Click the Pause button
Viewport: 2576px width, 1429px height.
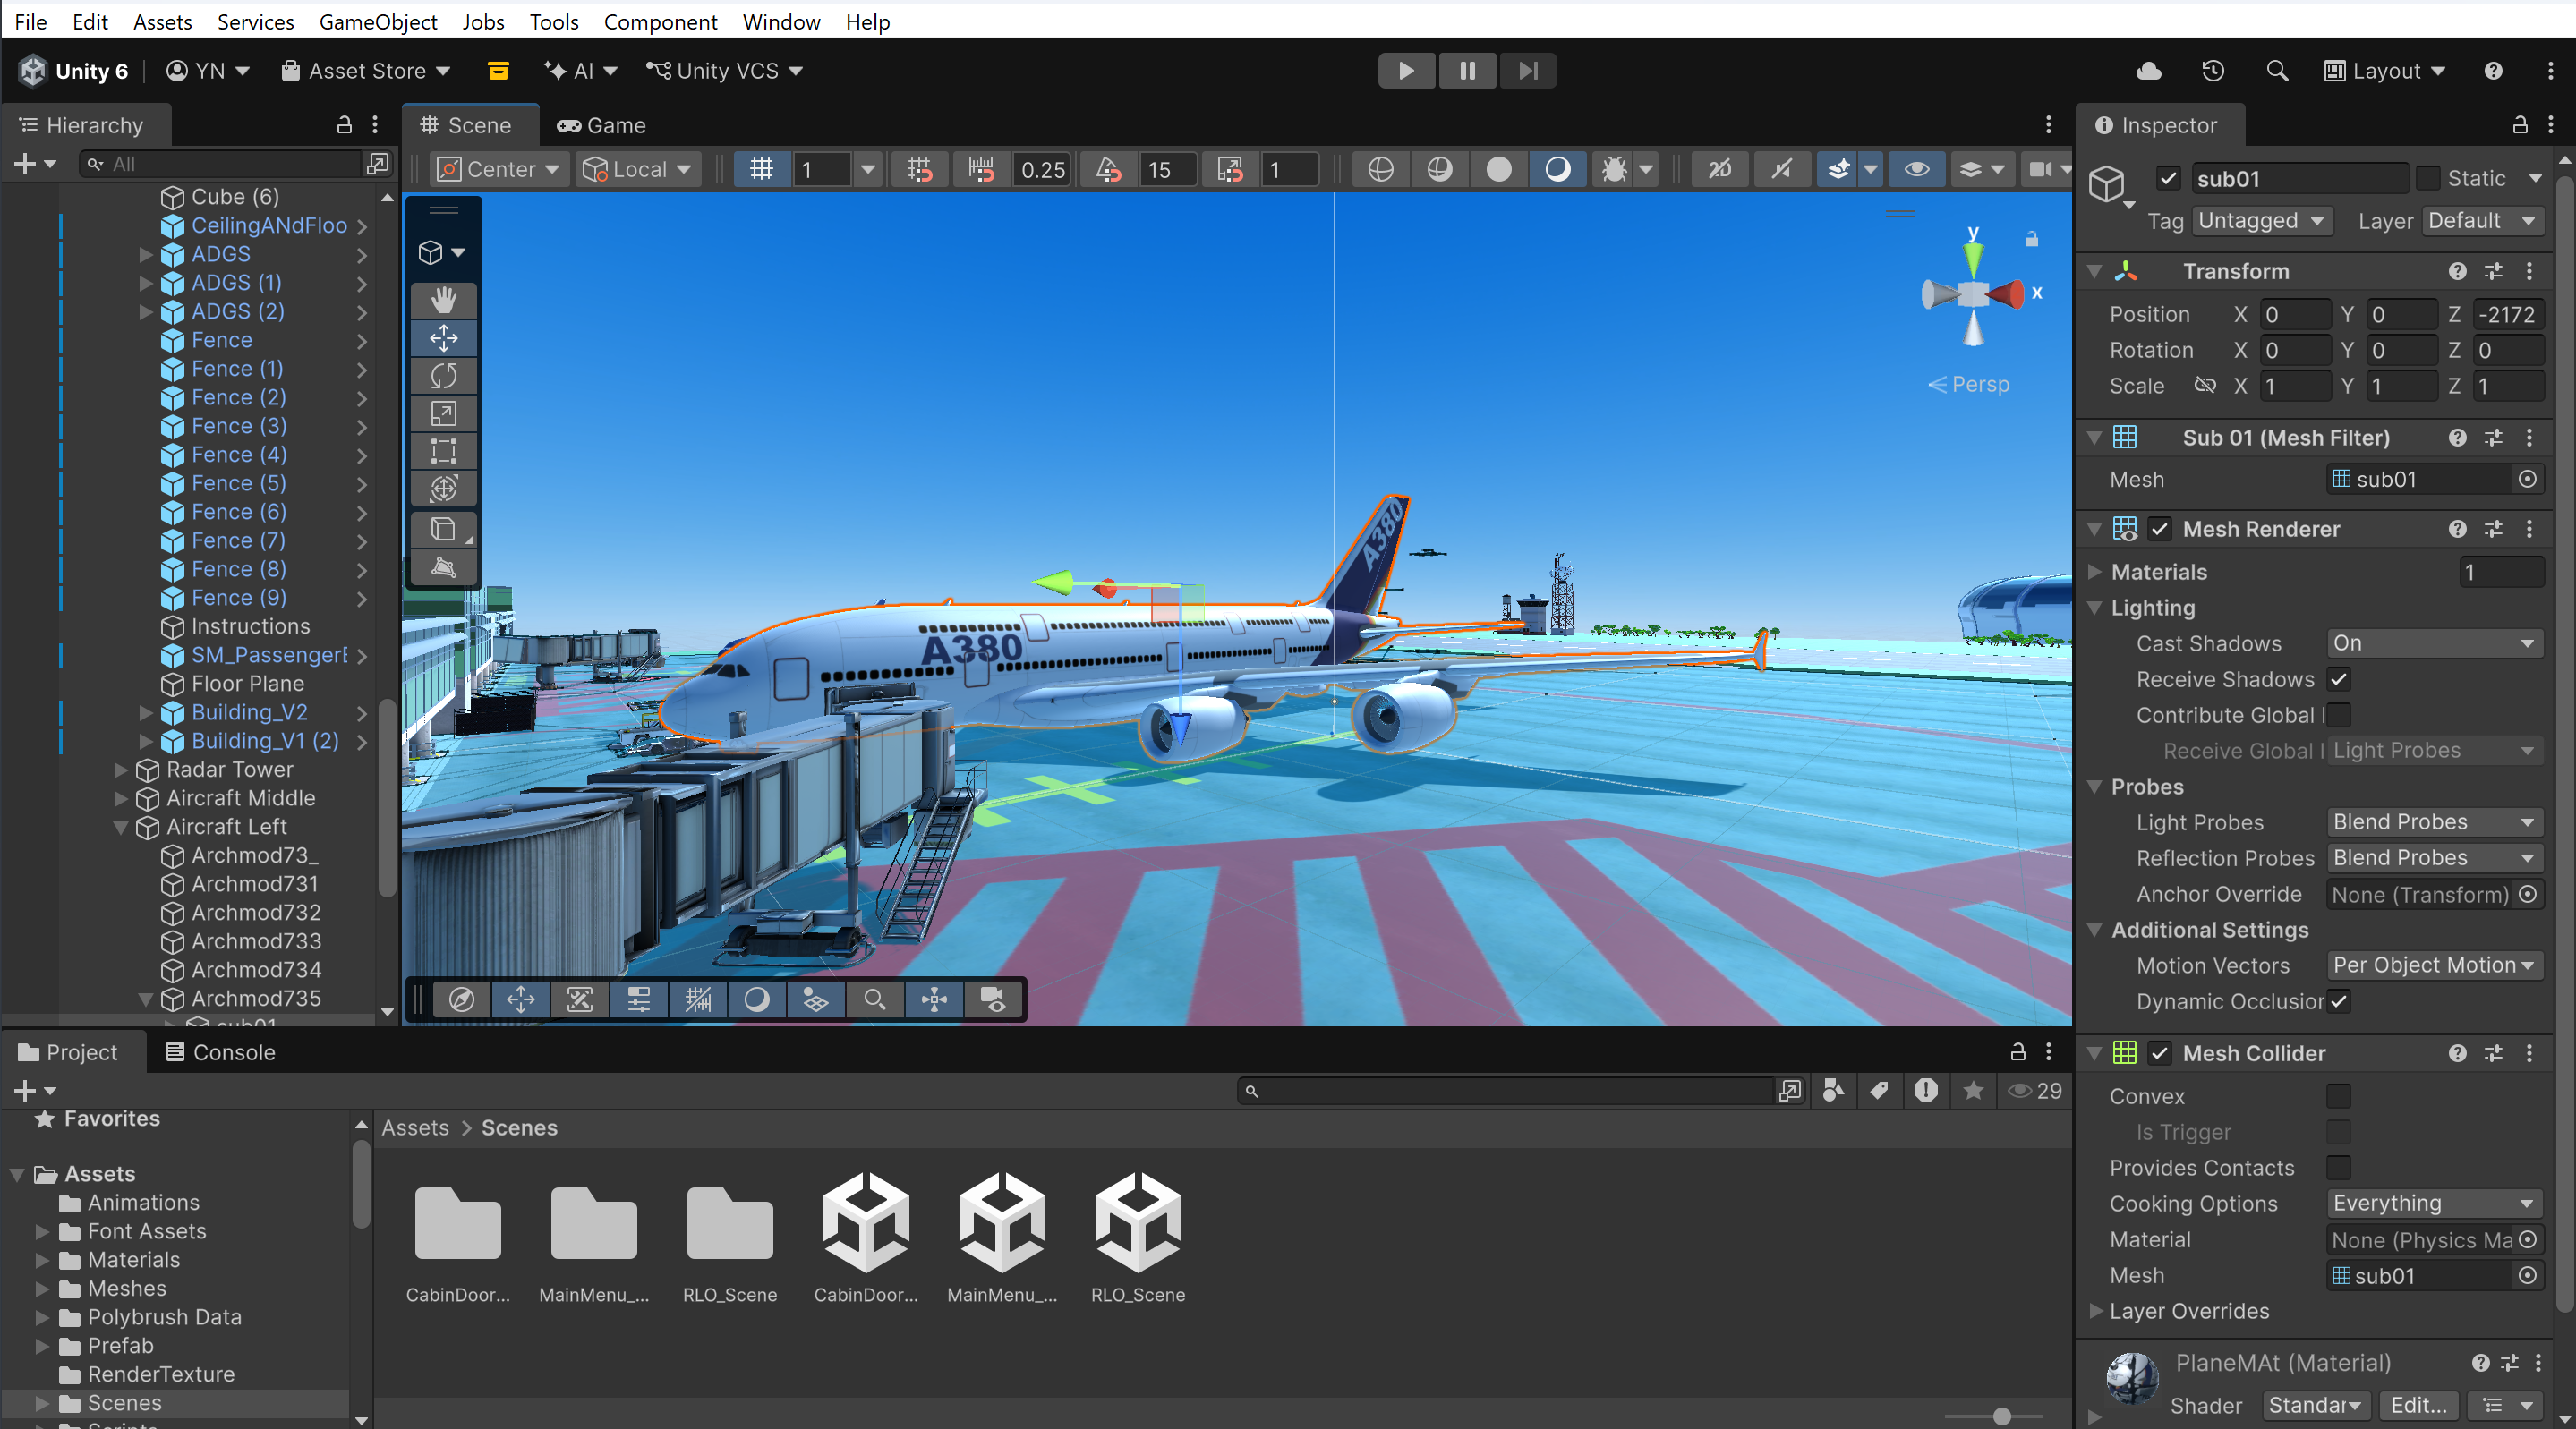tap(1467, 71)
